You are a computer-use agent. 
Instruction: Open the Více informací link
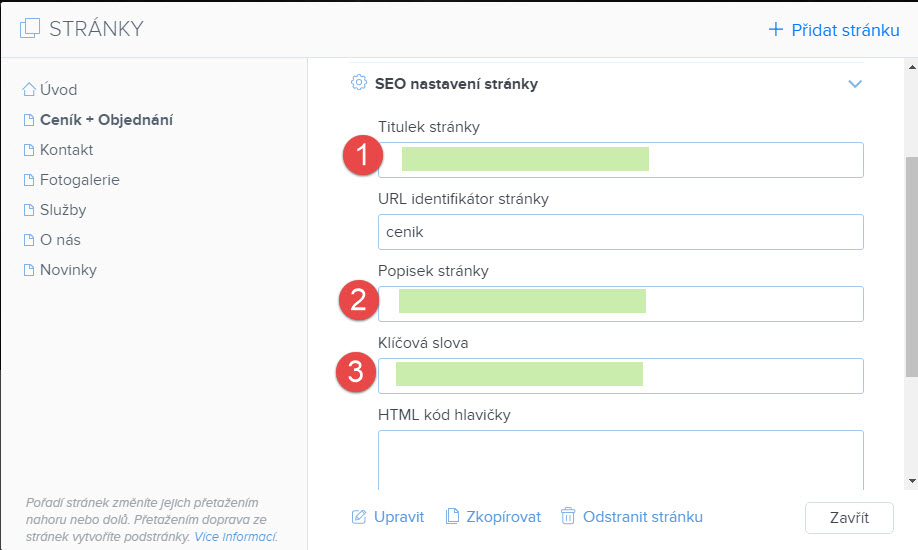click(235, 537)
